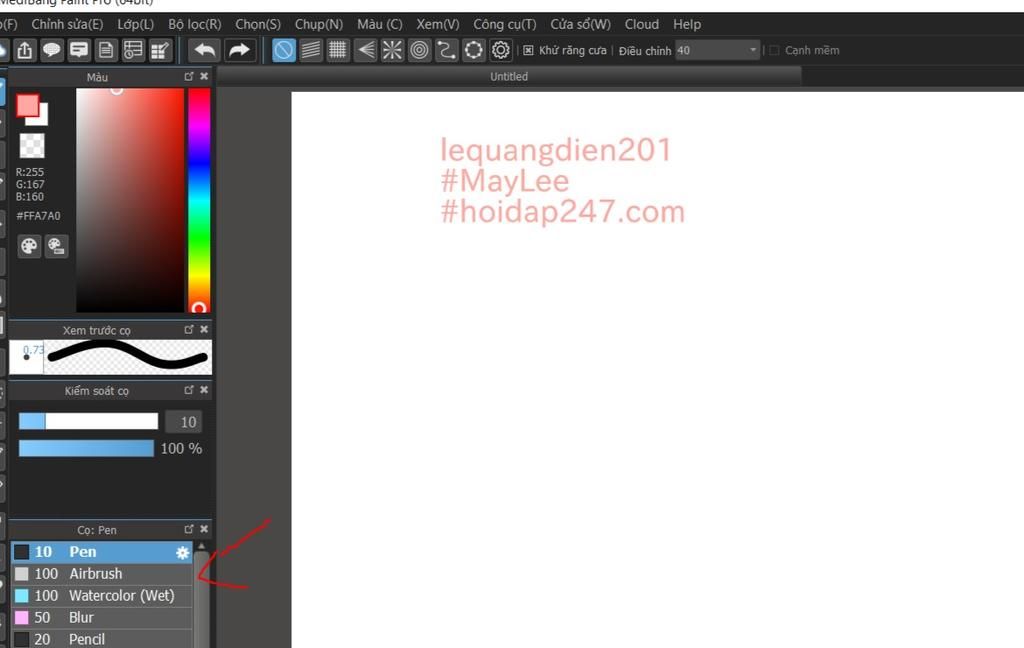Enable the curve snap guide
Viewport: 1024px width, 648px height.
click(447, 50)
